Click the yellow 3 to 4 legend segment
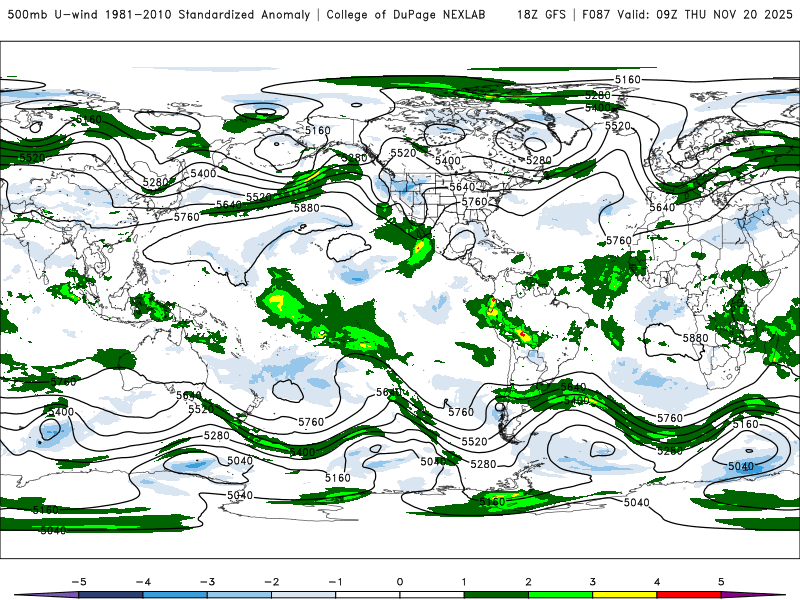The height and width of the screenshot is (600, 800). pos(625,595)
